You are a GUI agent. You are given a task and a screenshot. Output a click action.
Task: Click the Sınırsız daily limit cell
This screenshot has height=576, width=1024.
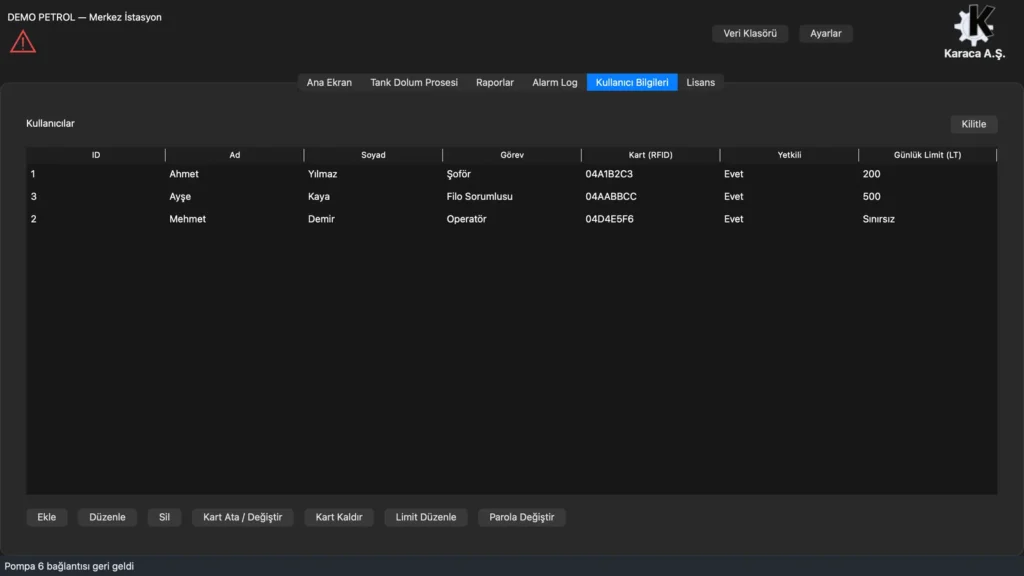(x=878, y=219)
